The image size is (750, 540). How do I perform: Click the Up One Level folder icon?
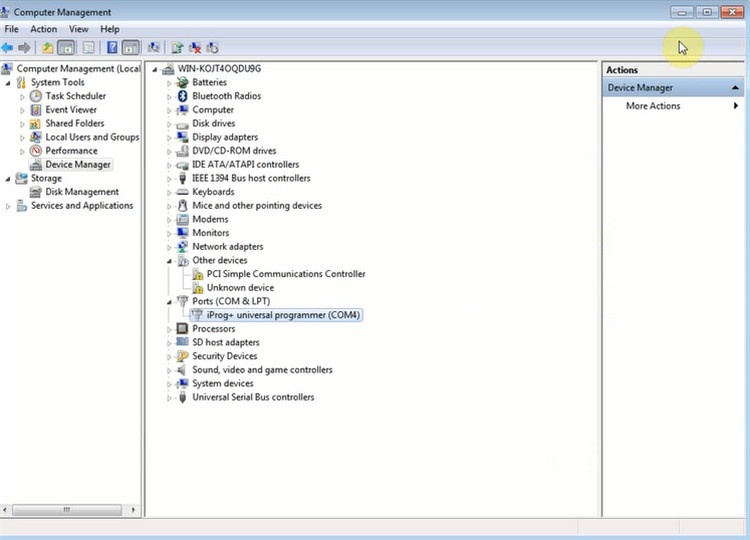48,47
